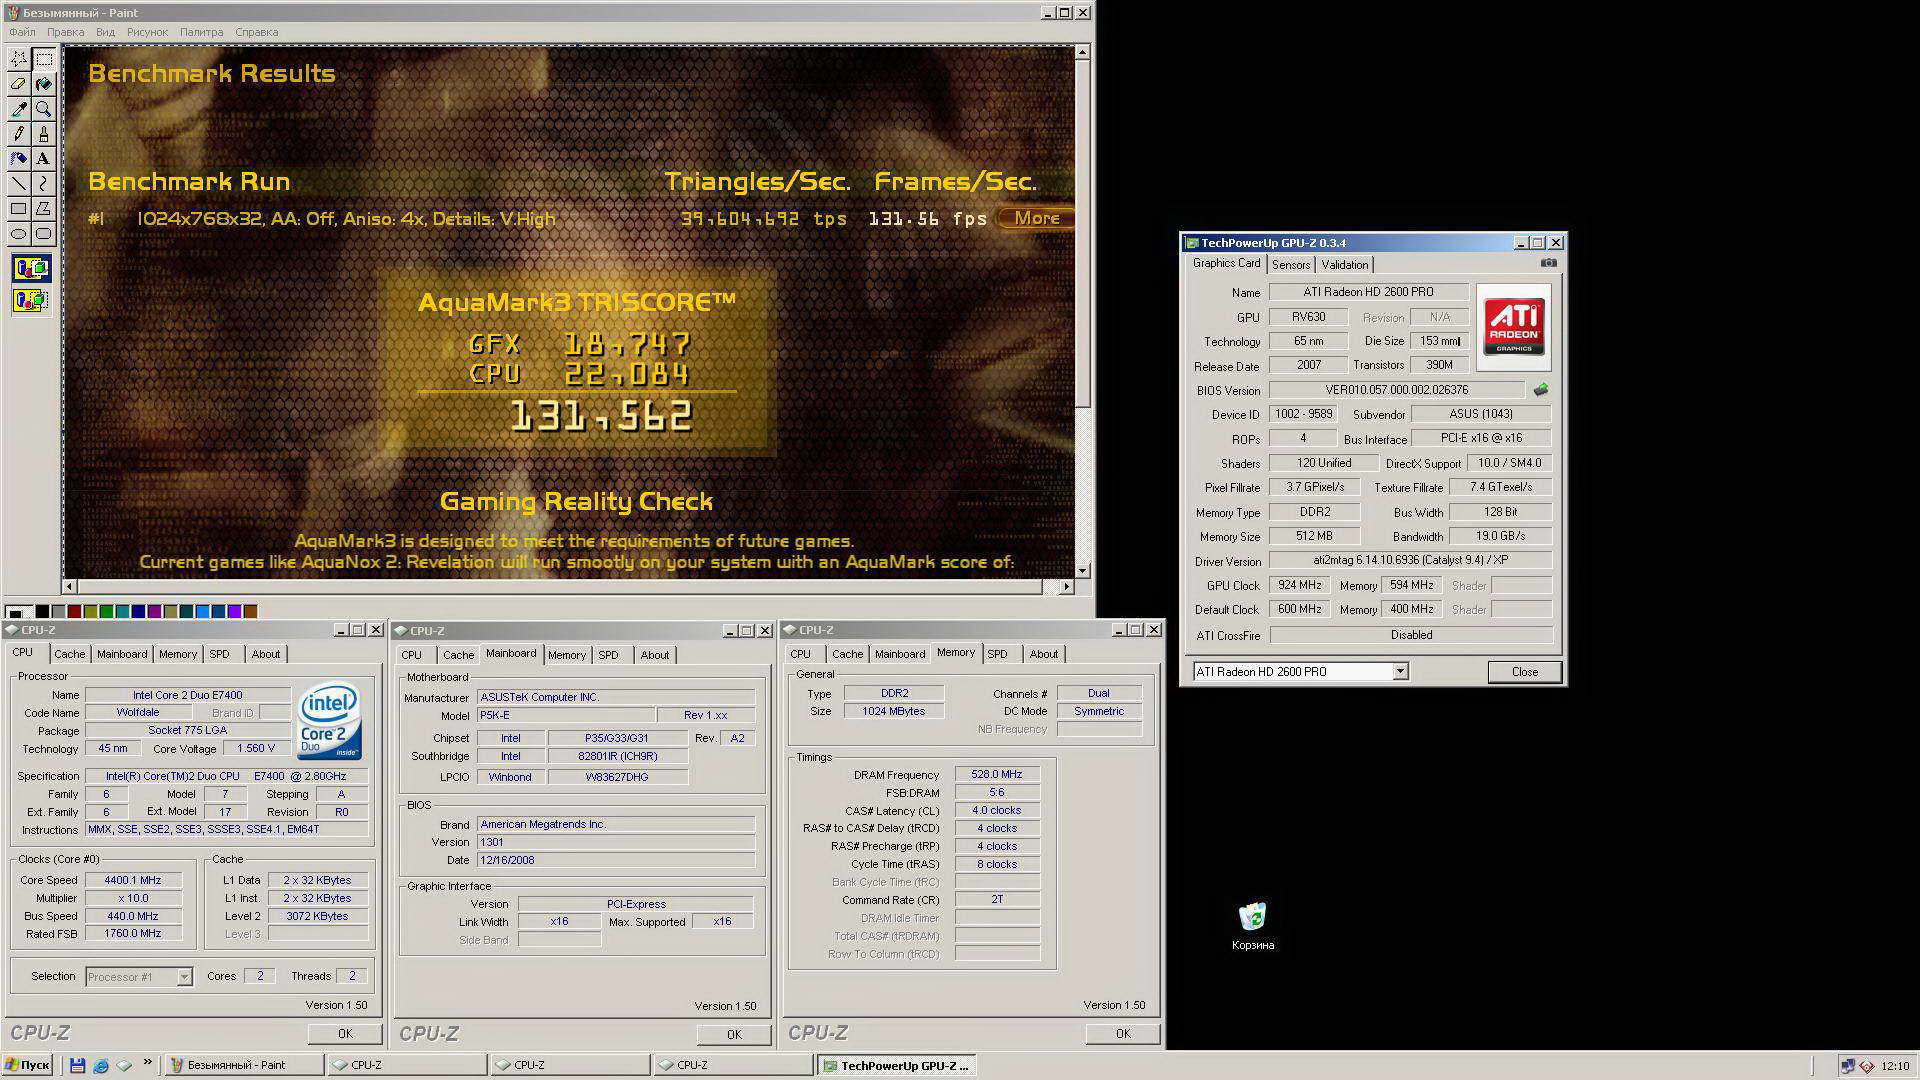
Task: Switch to TechPowerUp GPU-Z taskbar button
Action: (x=897, y=1066)
